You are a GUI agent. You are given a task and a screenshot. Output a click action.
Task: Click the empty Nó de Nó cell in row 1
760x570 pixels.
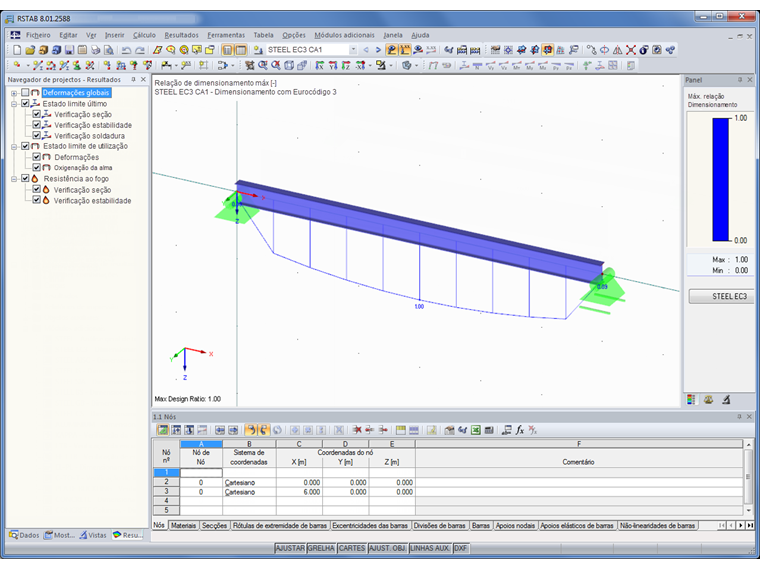click(201, 472)
